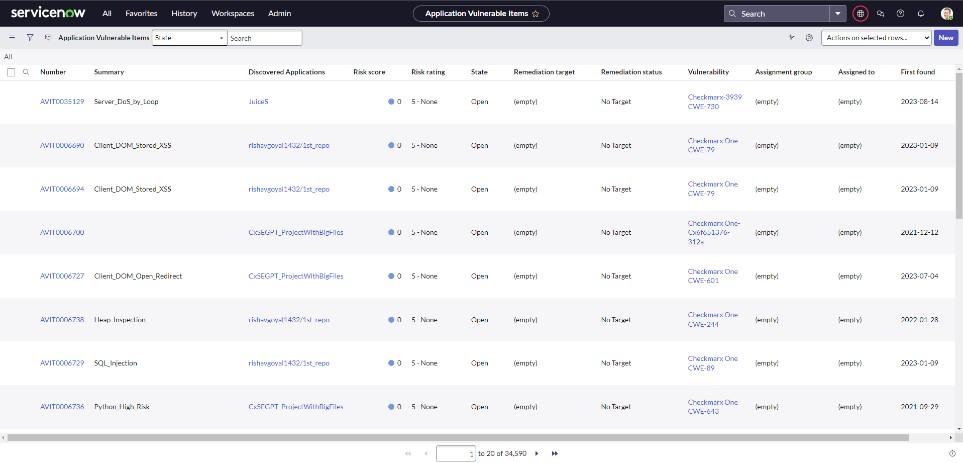Click the Discovered Applications column header
This screenshot has width=963, height=463.
coord(286,72)
